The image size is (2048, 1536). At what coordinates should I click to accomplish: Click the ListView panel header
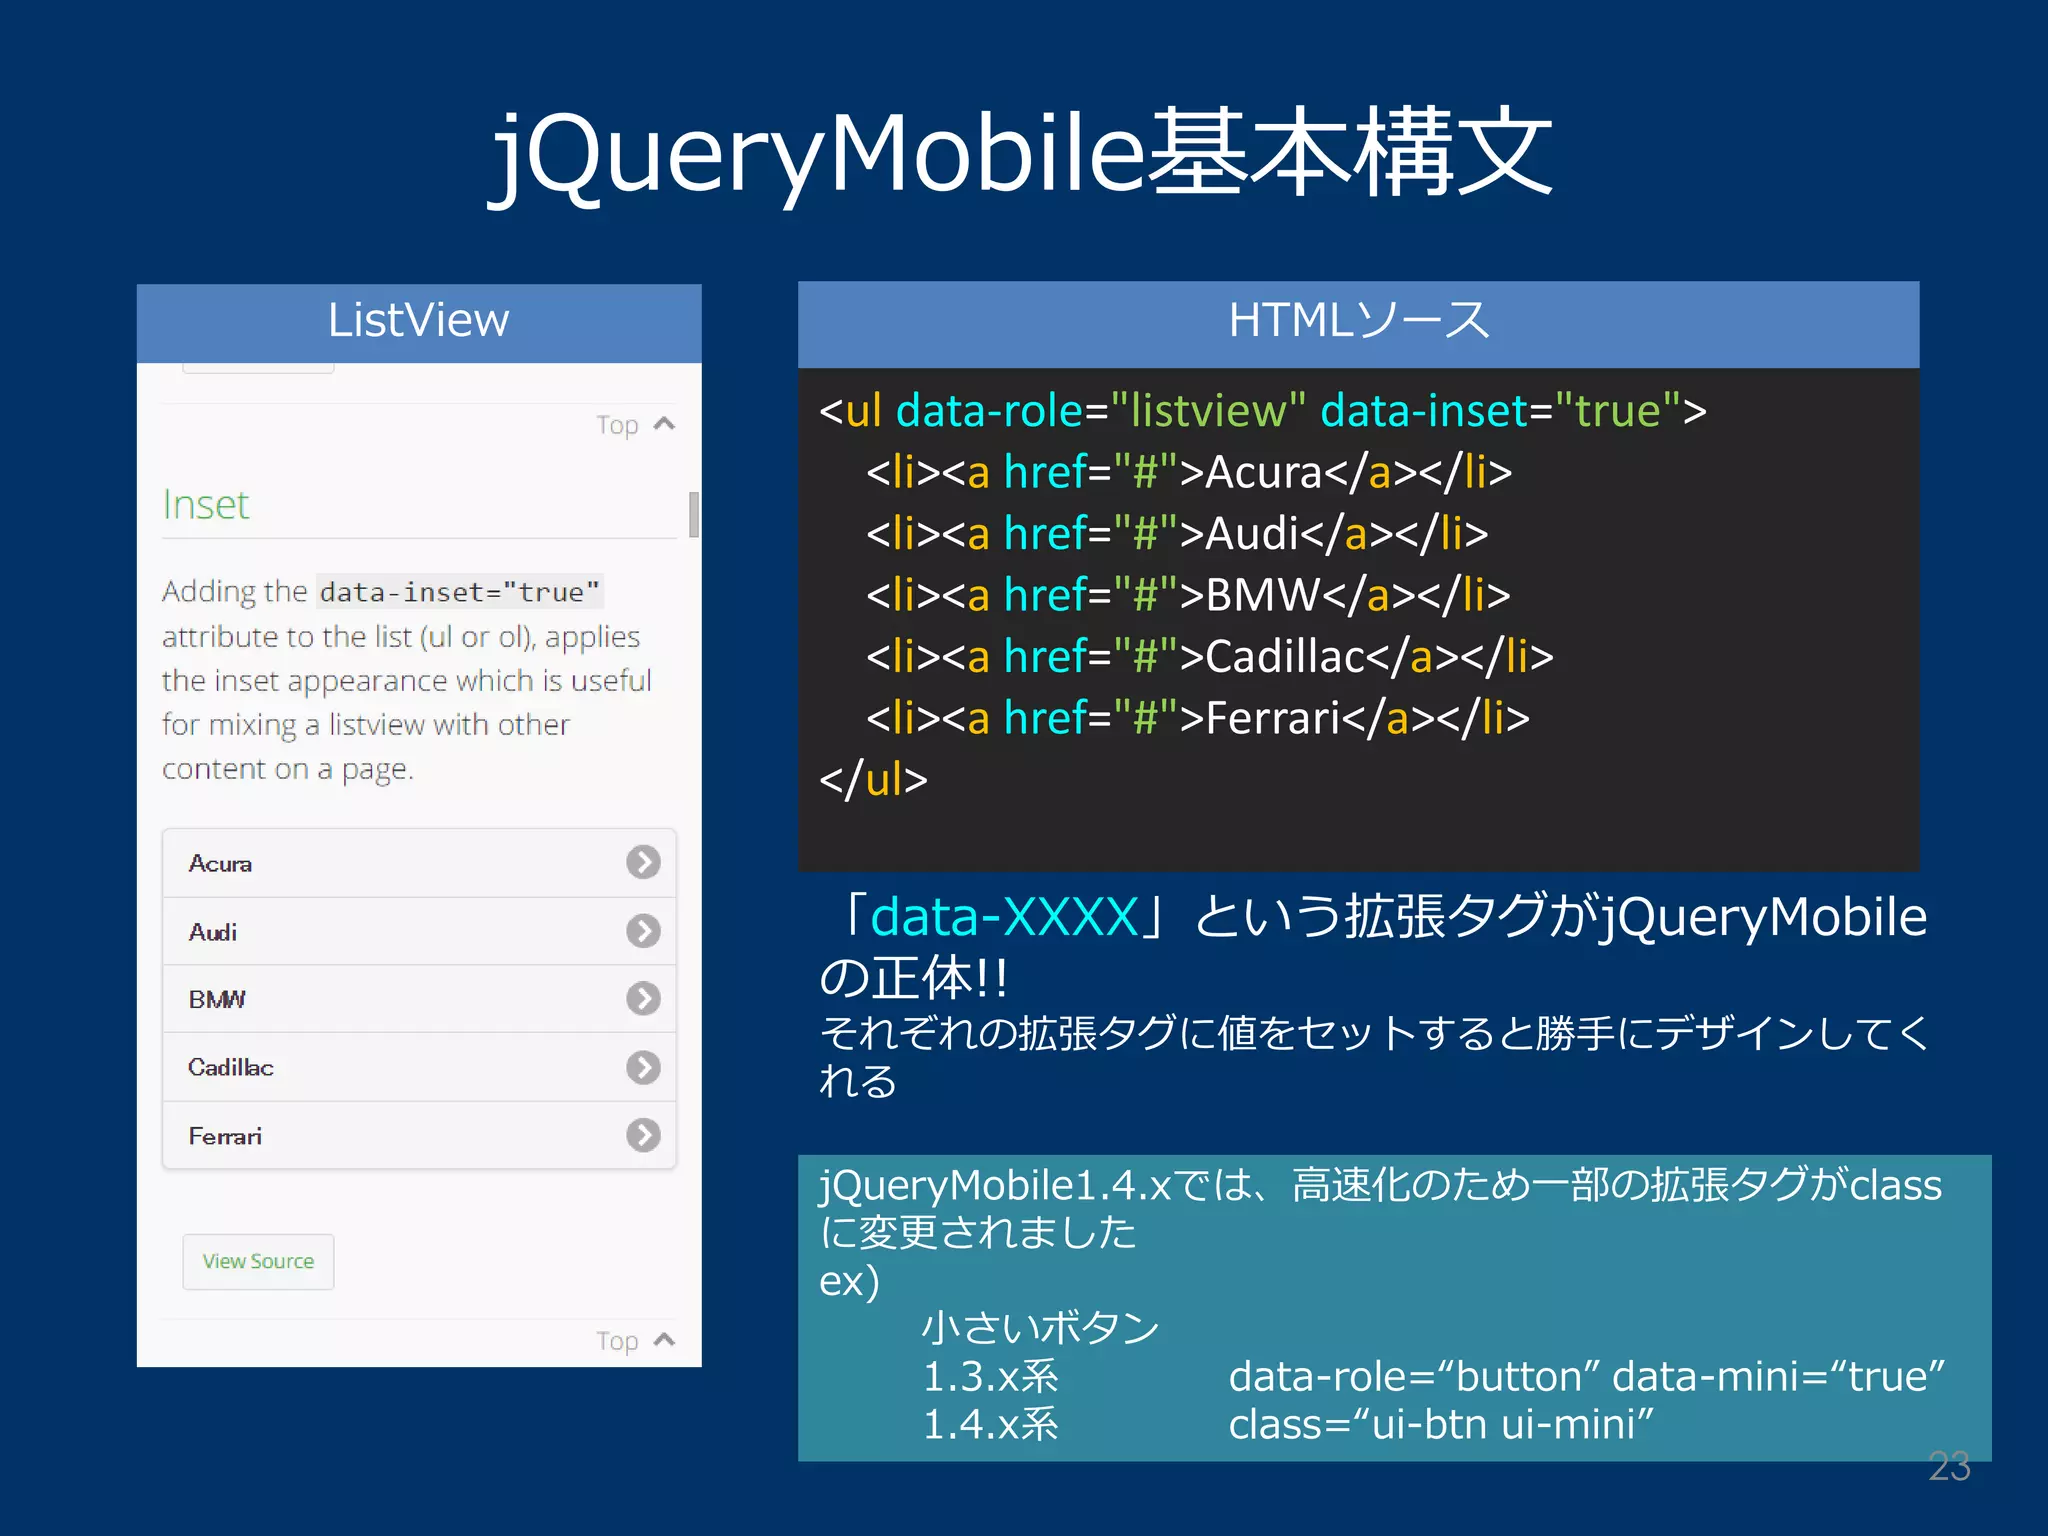(x=419, y=323)
